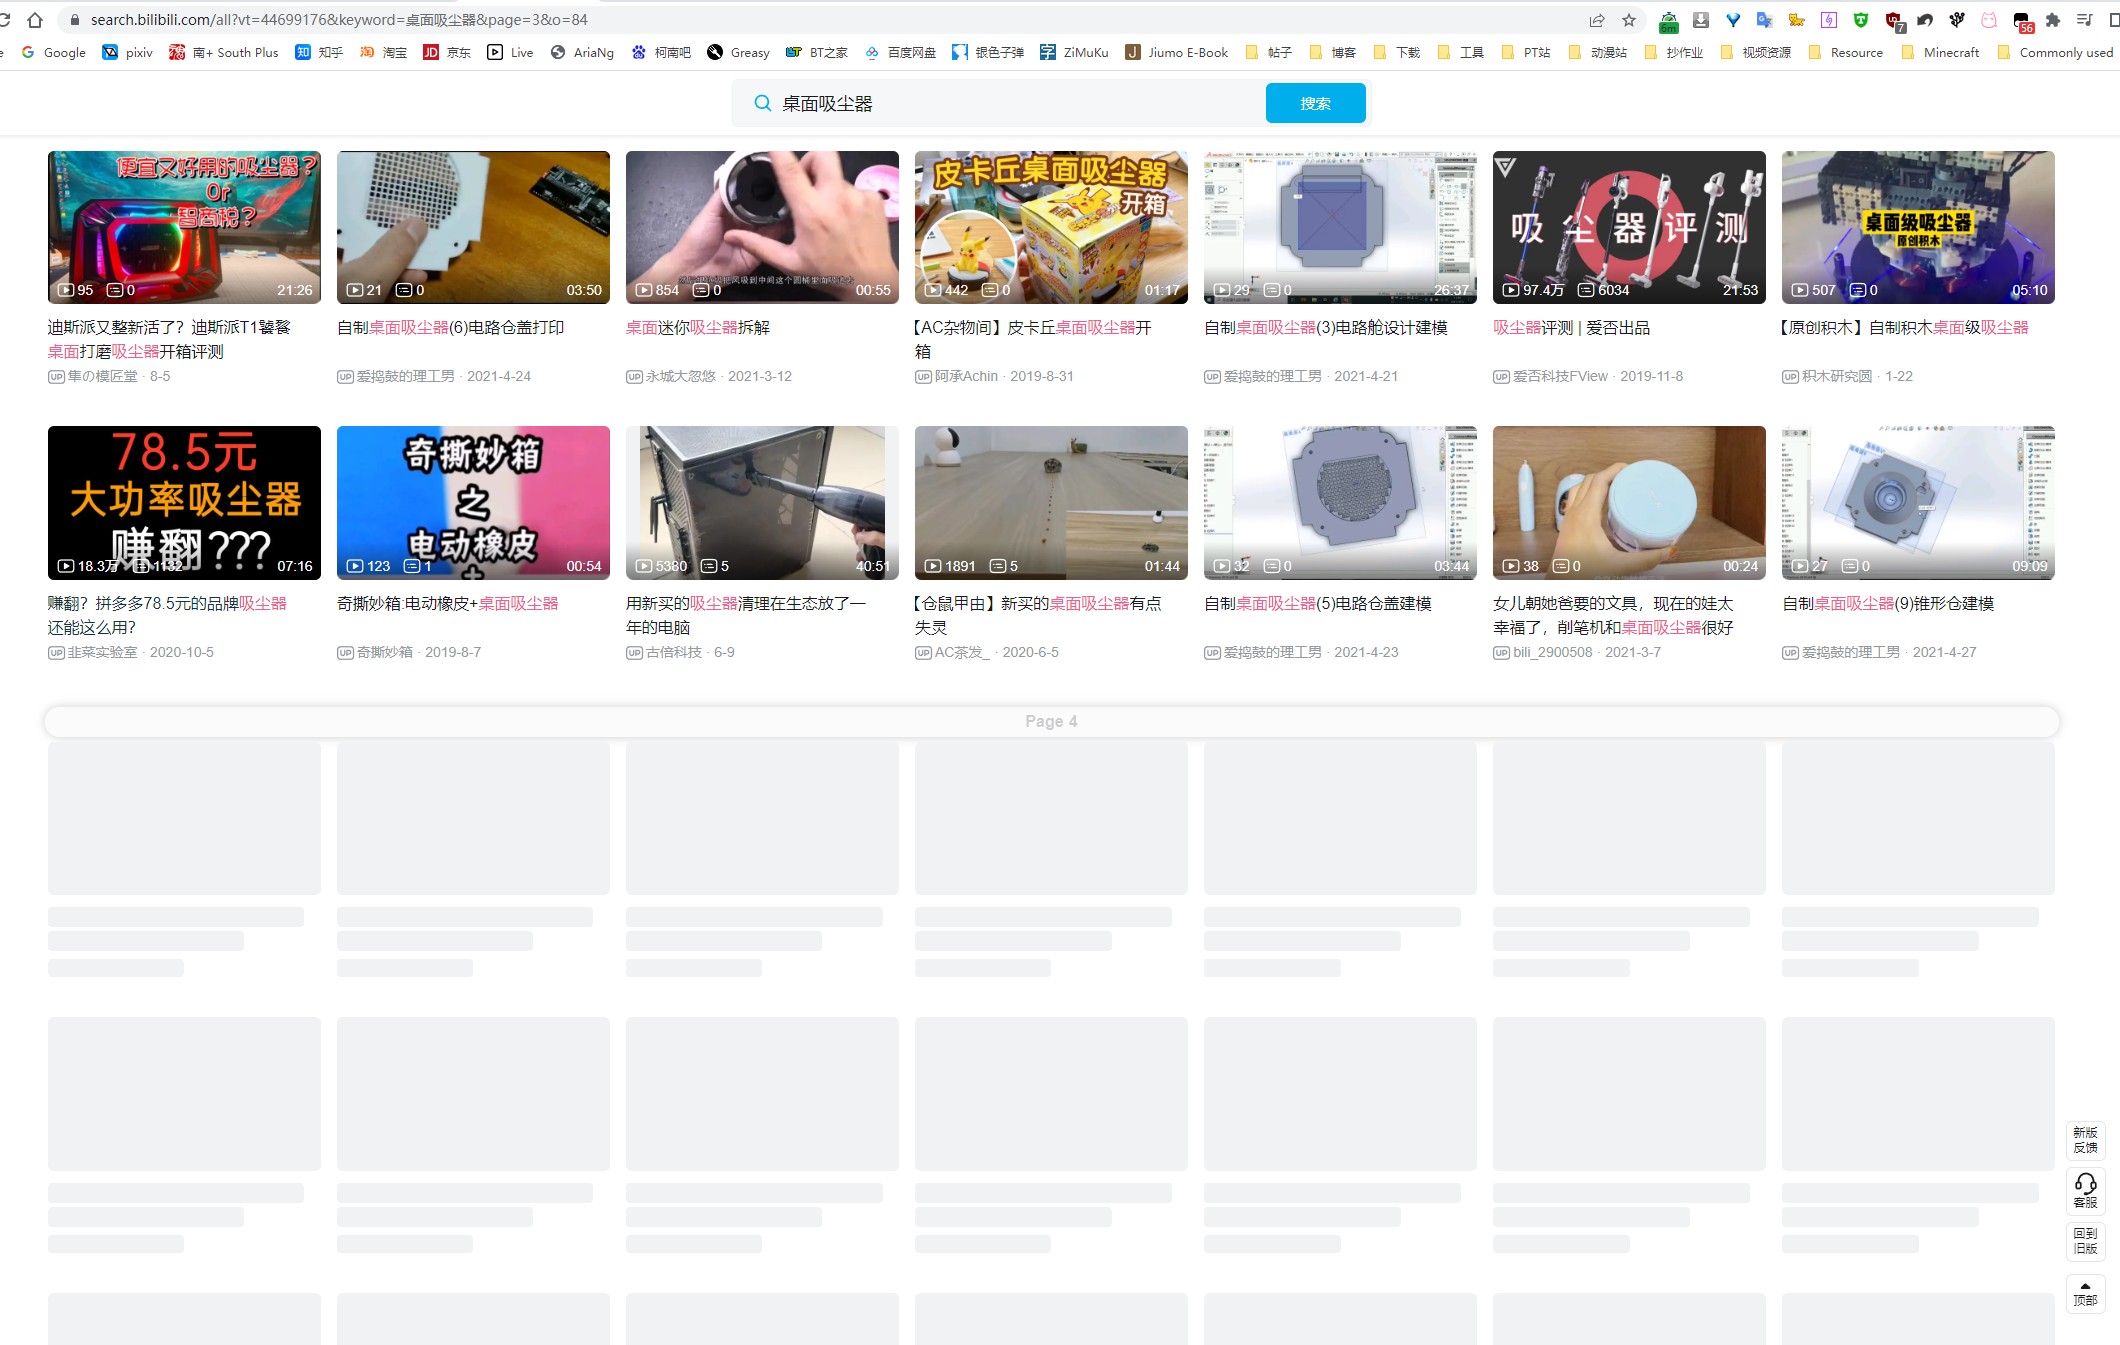This screenshot has width=2120, height=1345.
Task: Bookmark this page with the star icon
Action: point(1629,20)
